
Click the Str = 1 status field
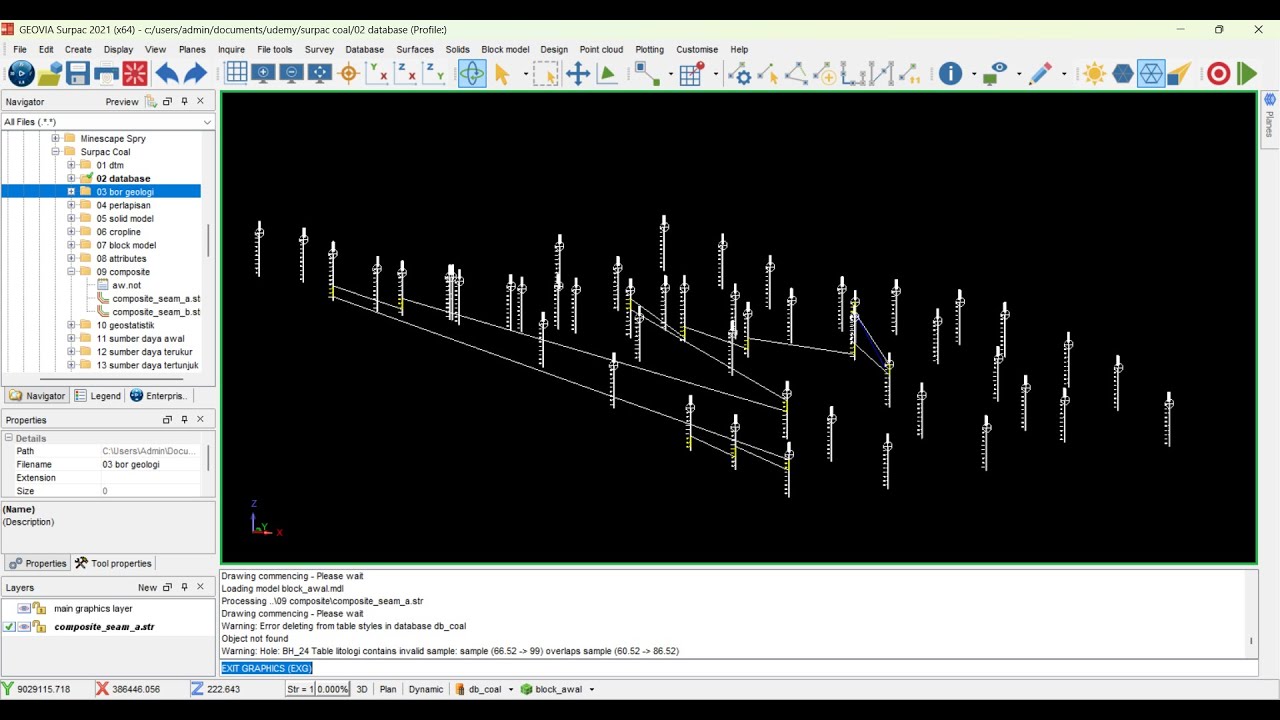pos(300,689)
